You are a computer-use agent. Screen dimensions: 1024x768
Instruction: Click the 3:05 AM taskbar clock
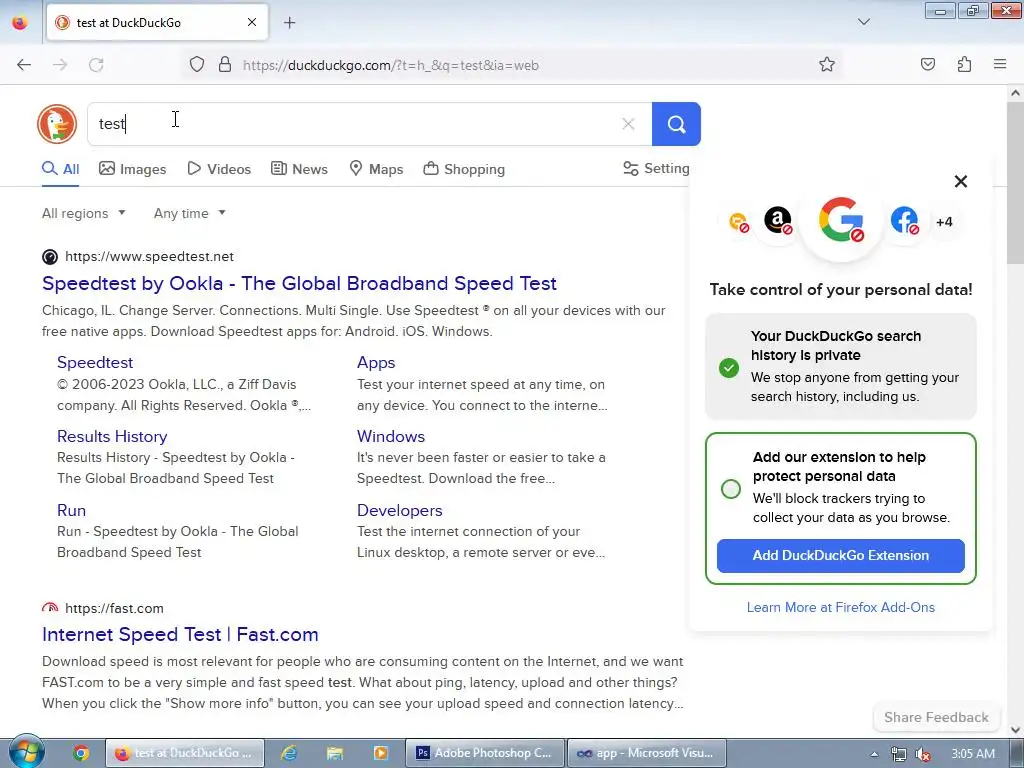point(973,754)
